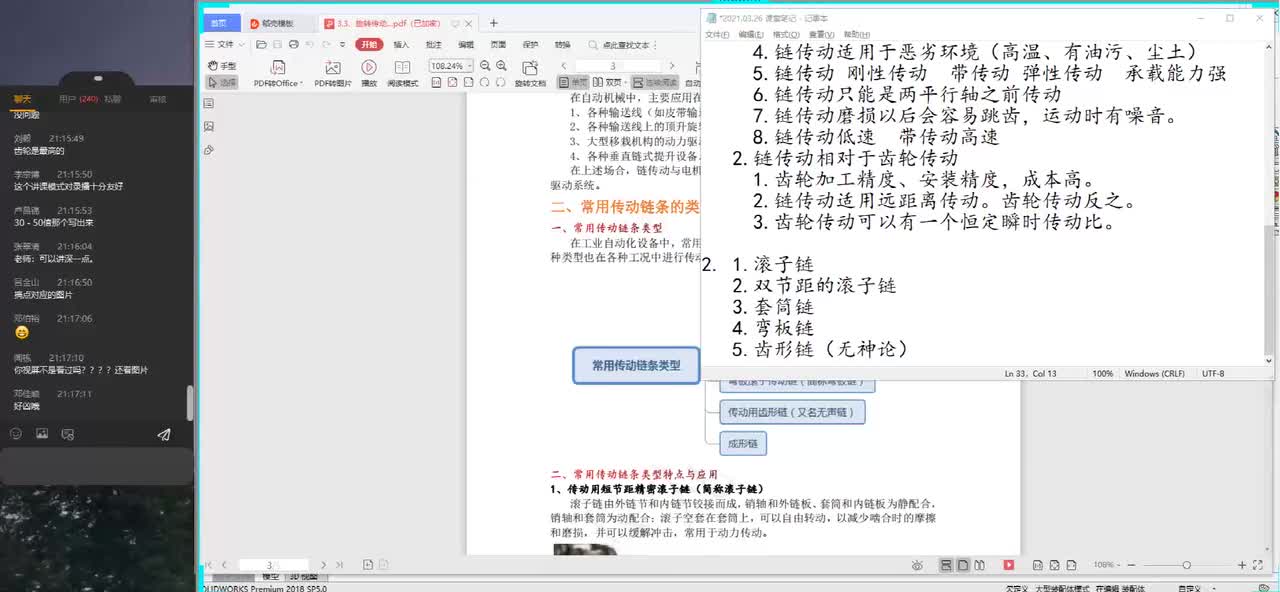The height and width of the screenshot is (592, 1280).
Task: Switch to 阅读模式 reading mode
Action: 402,73
